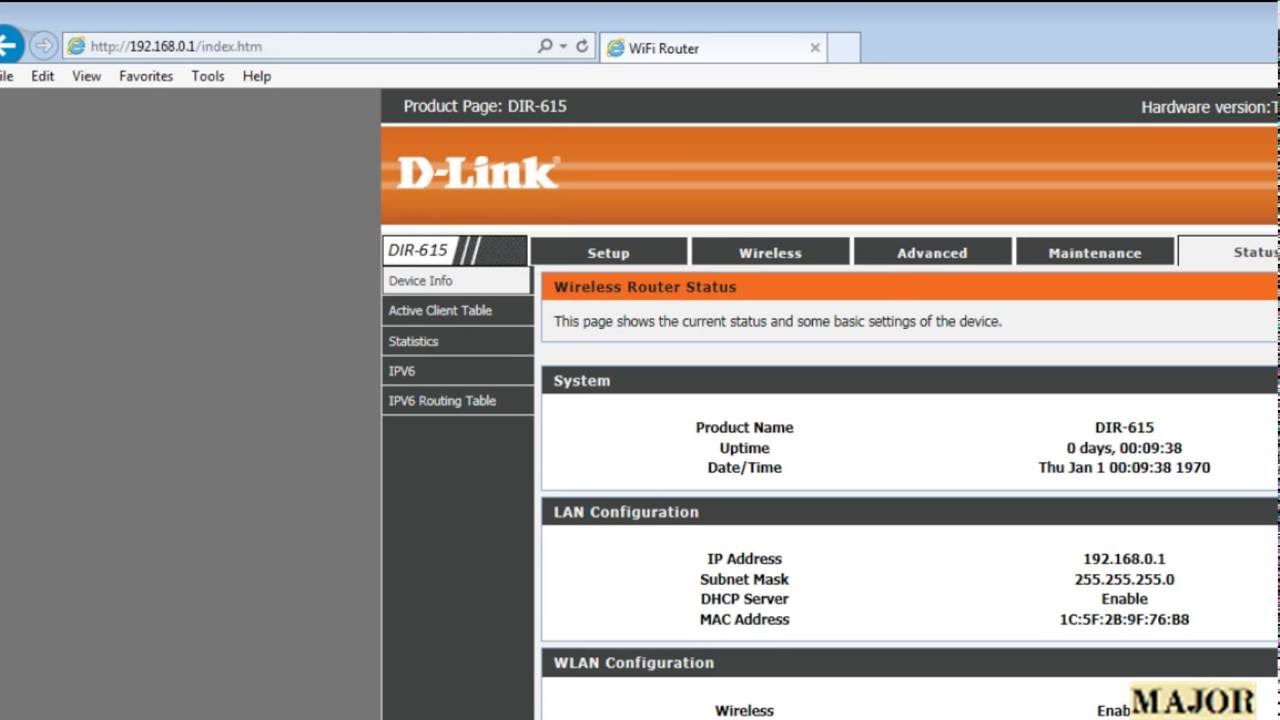Click the Product Name value DIR-615

point(1124,427)
